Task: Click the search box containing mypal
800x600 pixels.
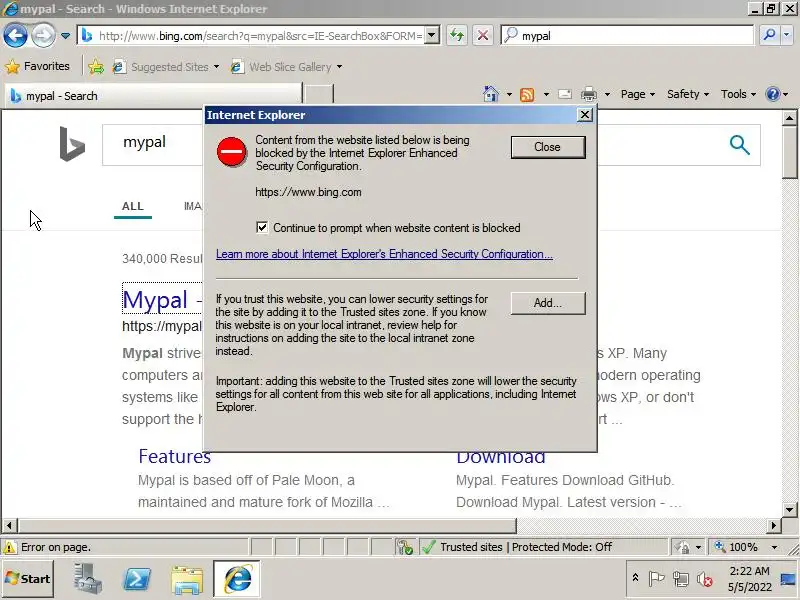Action: point(627,36)
